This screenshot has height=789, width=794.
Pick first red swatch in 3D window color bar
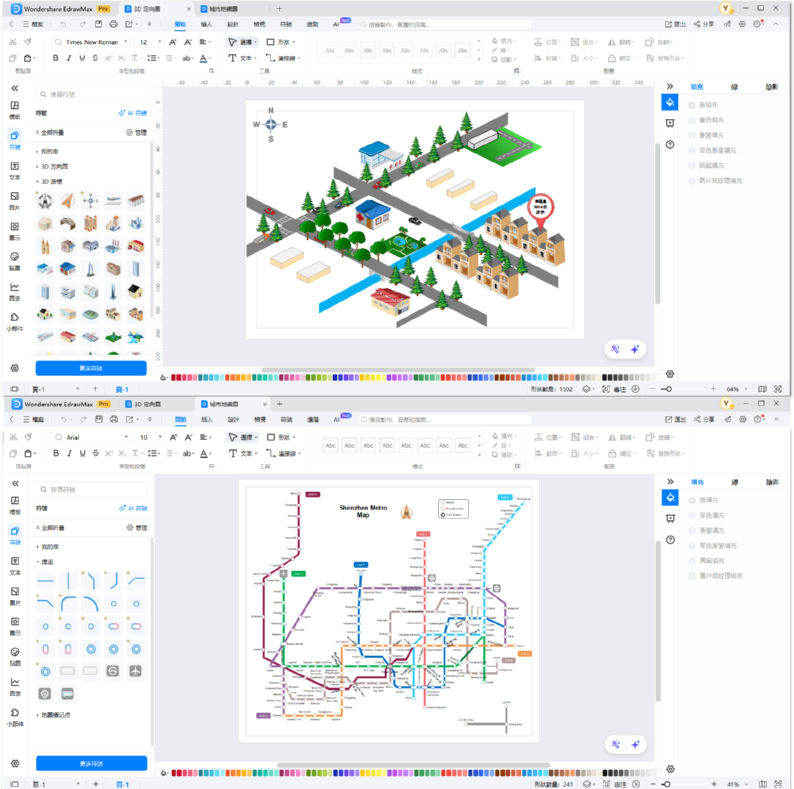pyautogui.click(x=174, y=377)
